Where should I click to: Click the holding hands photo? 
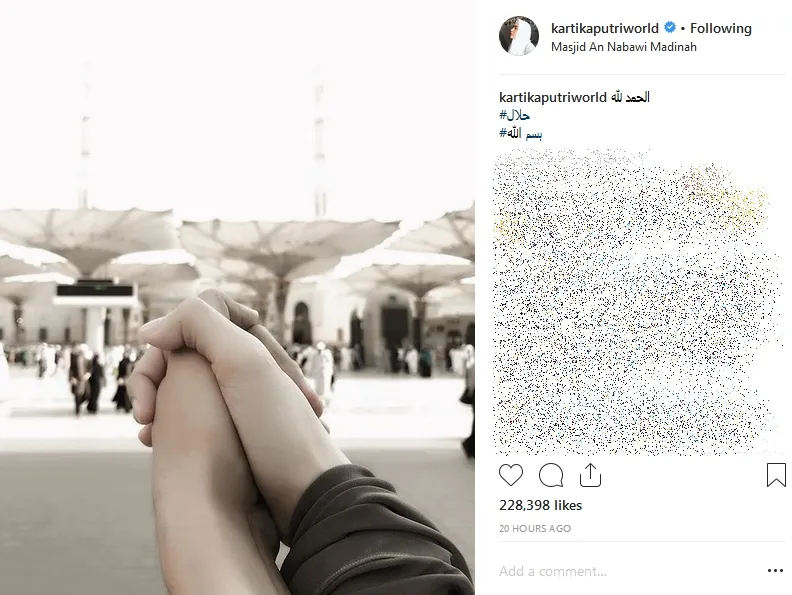(x=237, y=298)
